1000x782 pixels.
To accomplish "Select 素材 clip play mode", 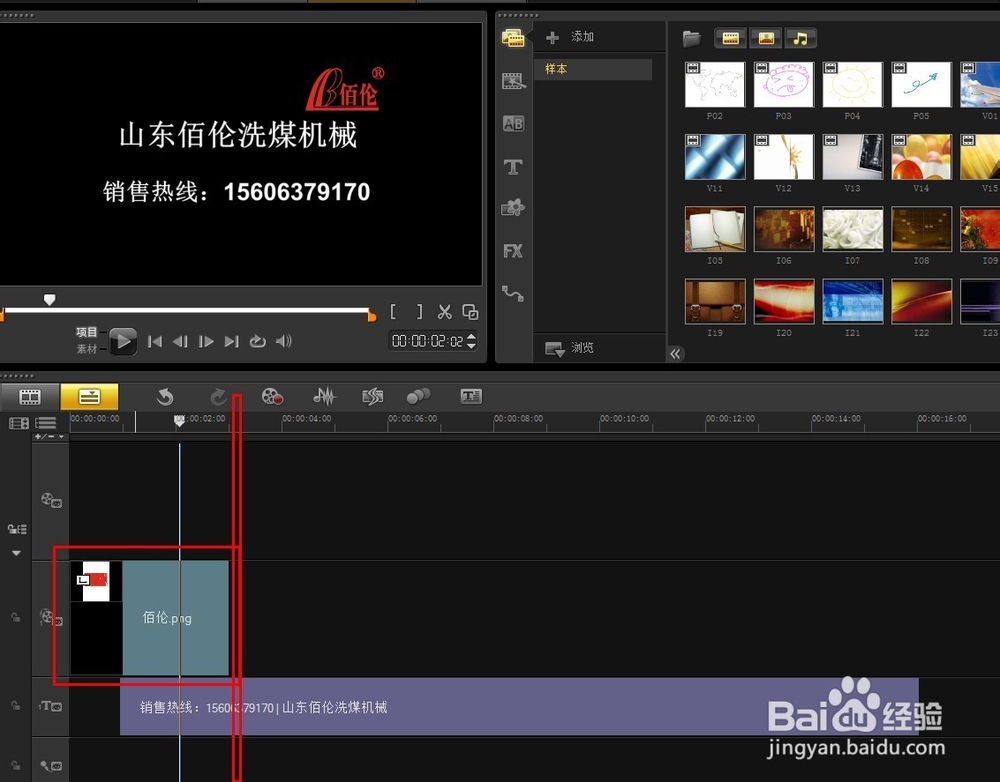I will click(x=87, y=349).
